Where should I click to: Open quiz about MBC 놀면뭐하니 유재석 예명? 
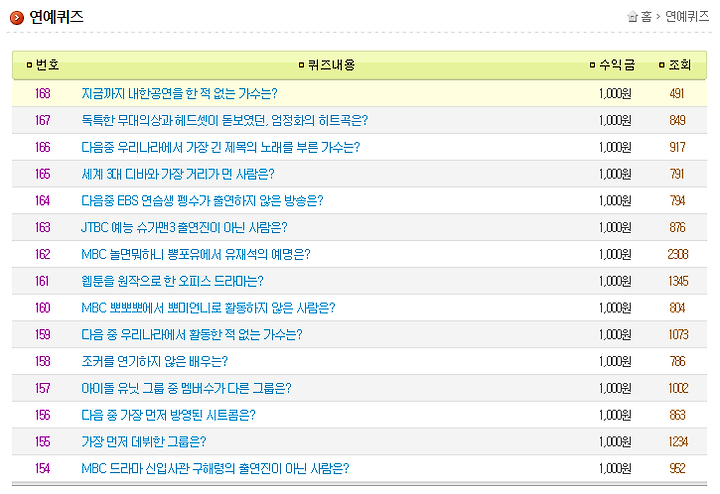pyautogui.click(x=196, y=254)
